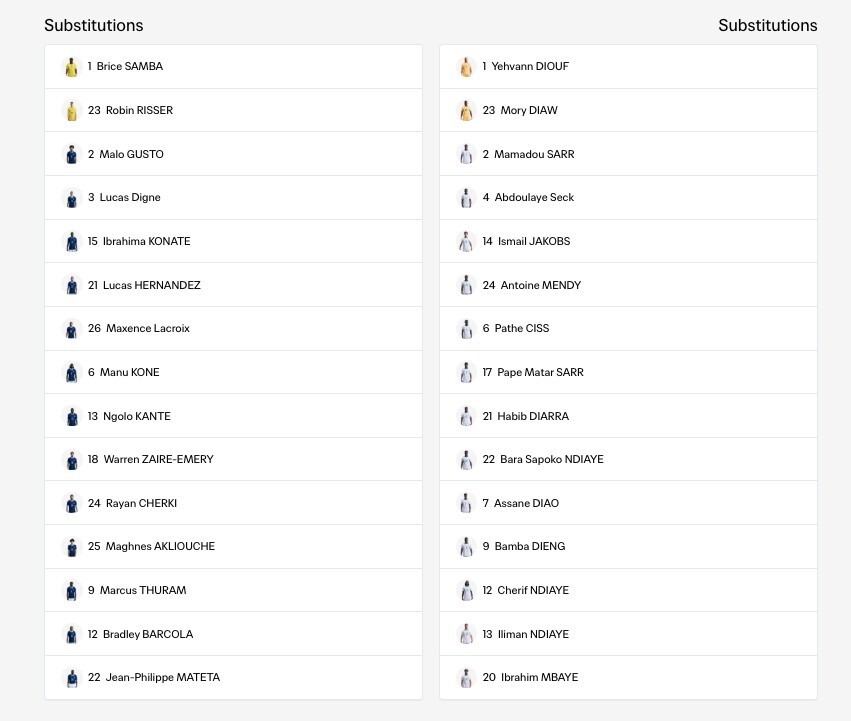851x721 pixels.
Task: Click Ismail JAKOBS's white jersey avatar
Action: tap(466, 242)
